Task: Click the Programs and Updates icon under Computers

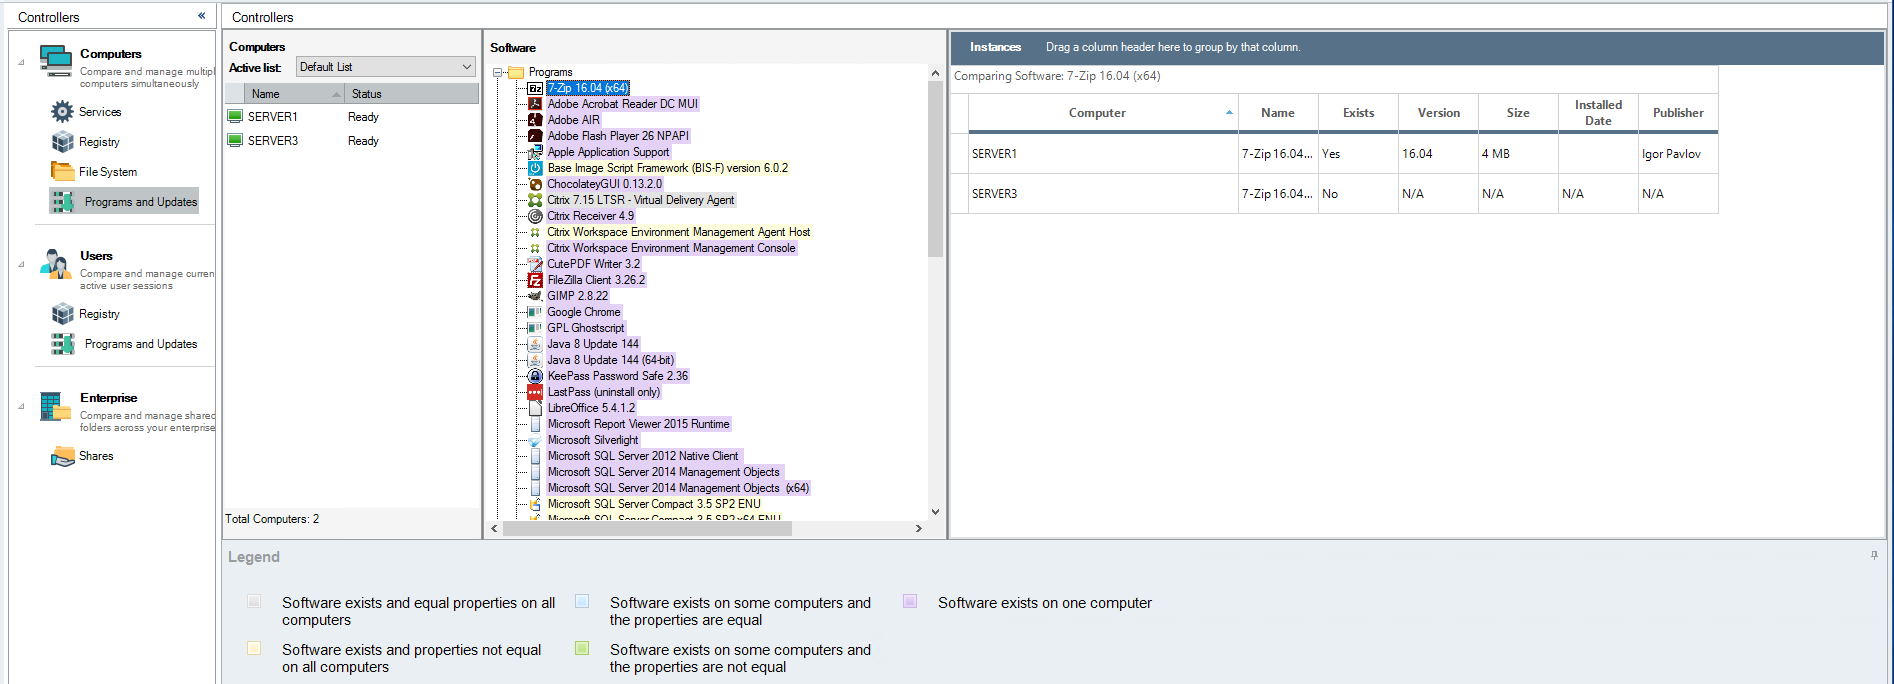Action: tap(63, 202)
